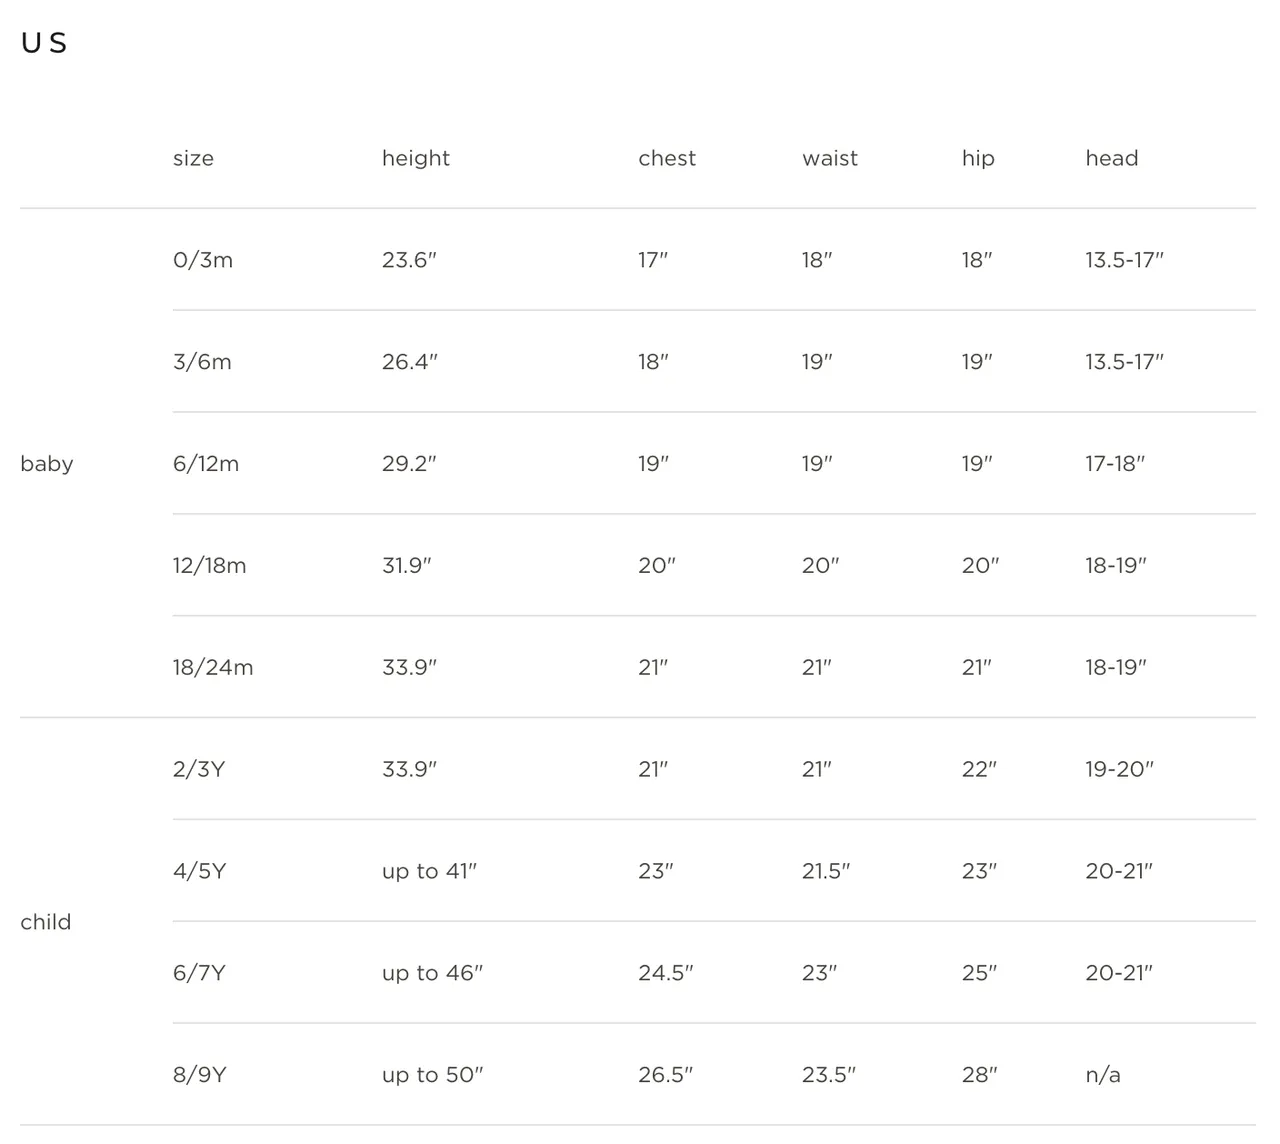Click the 2/3Y size row label
The image size is (1280, 1144).
199,770
